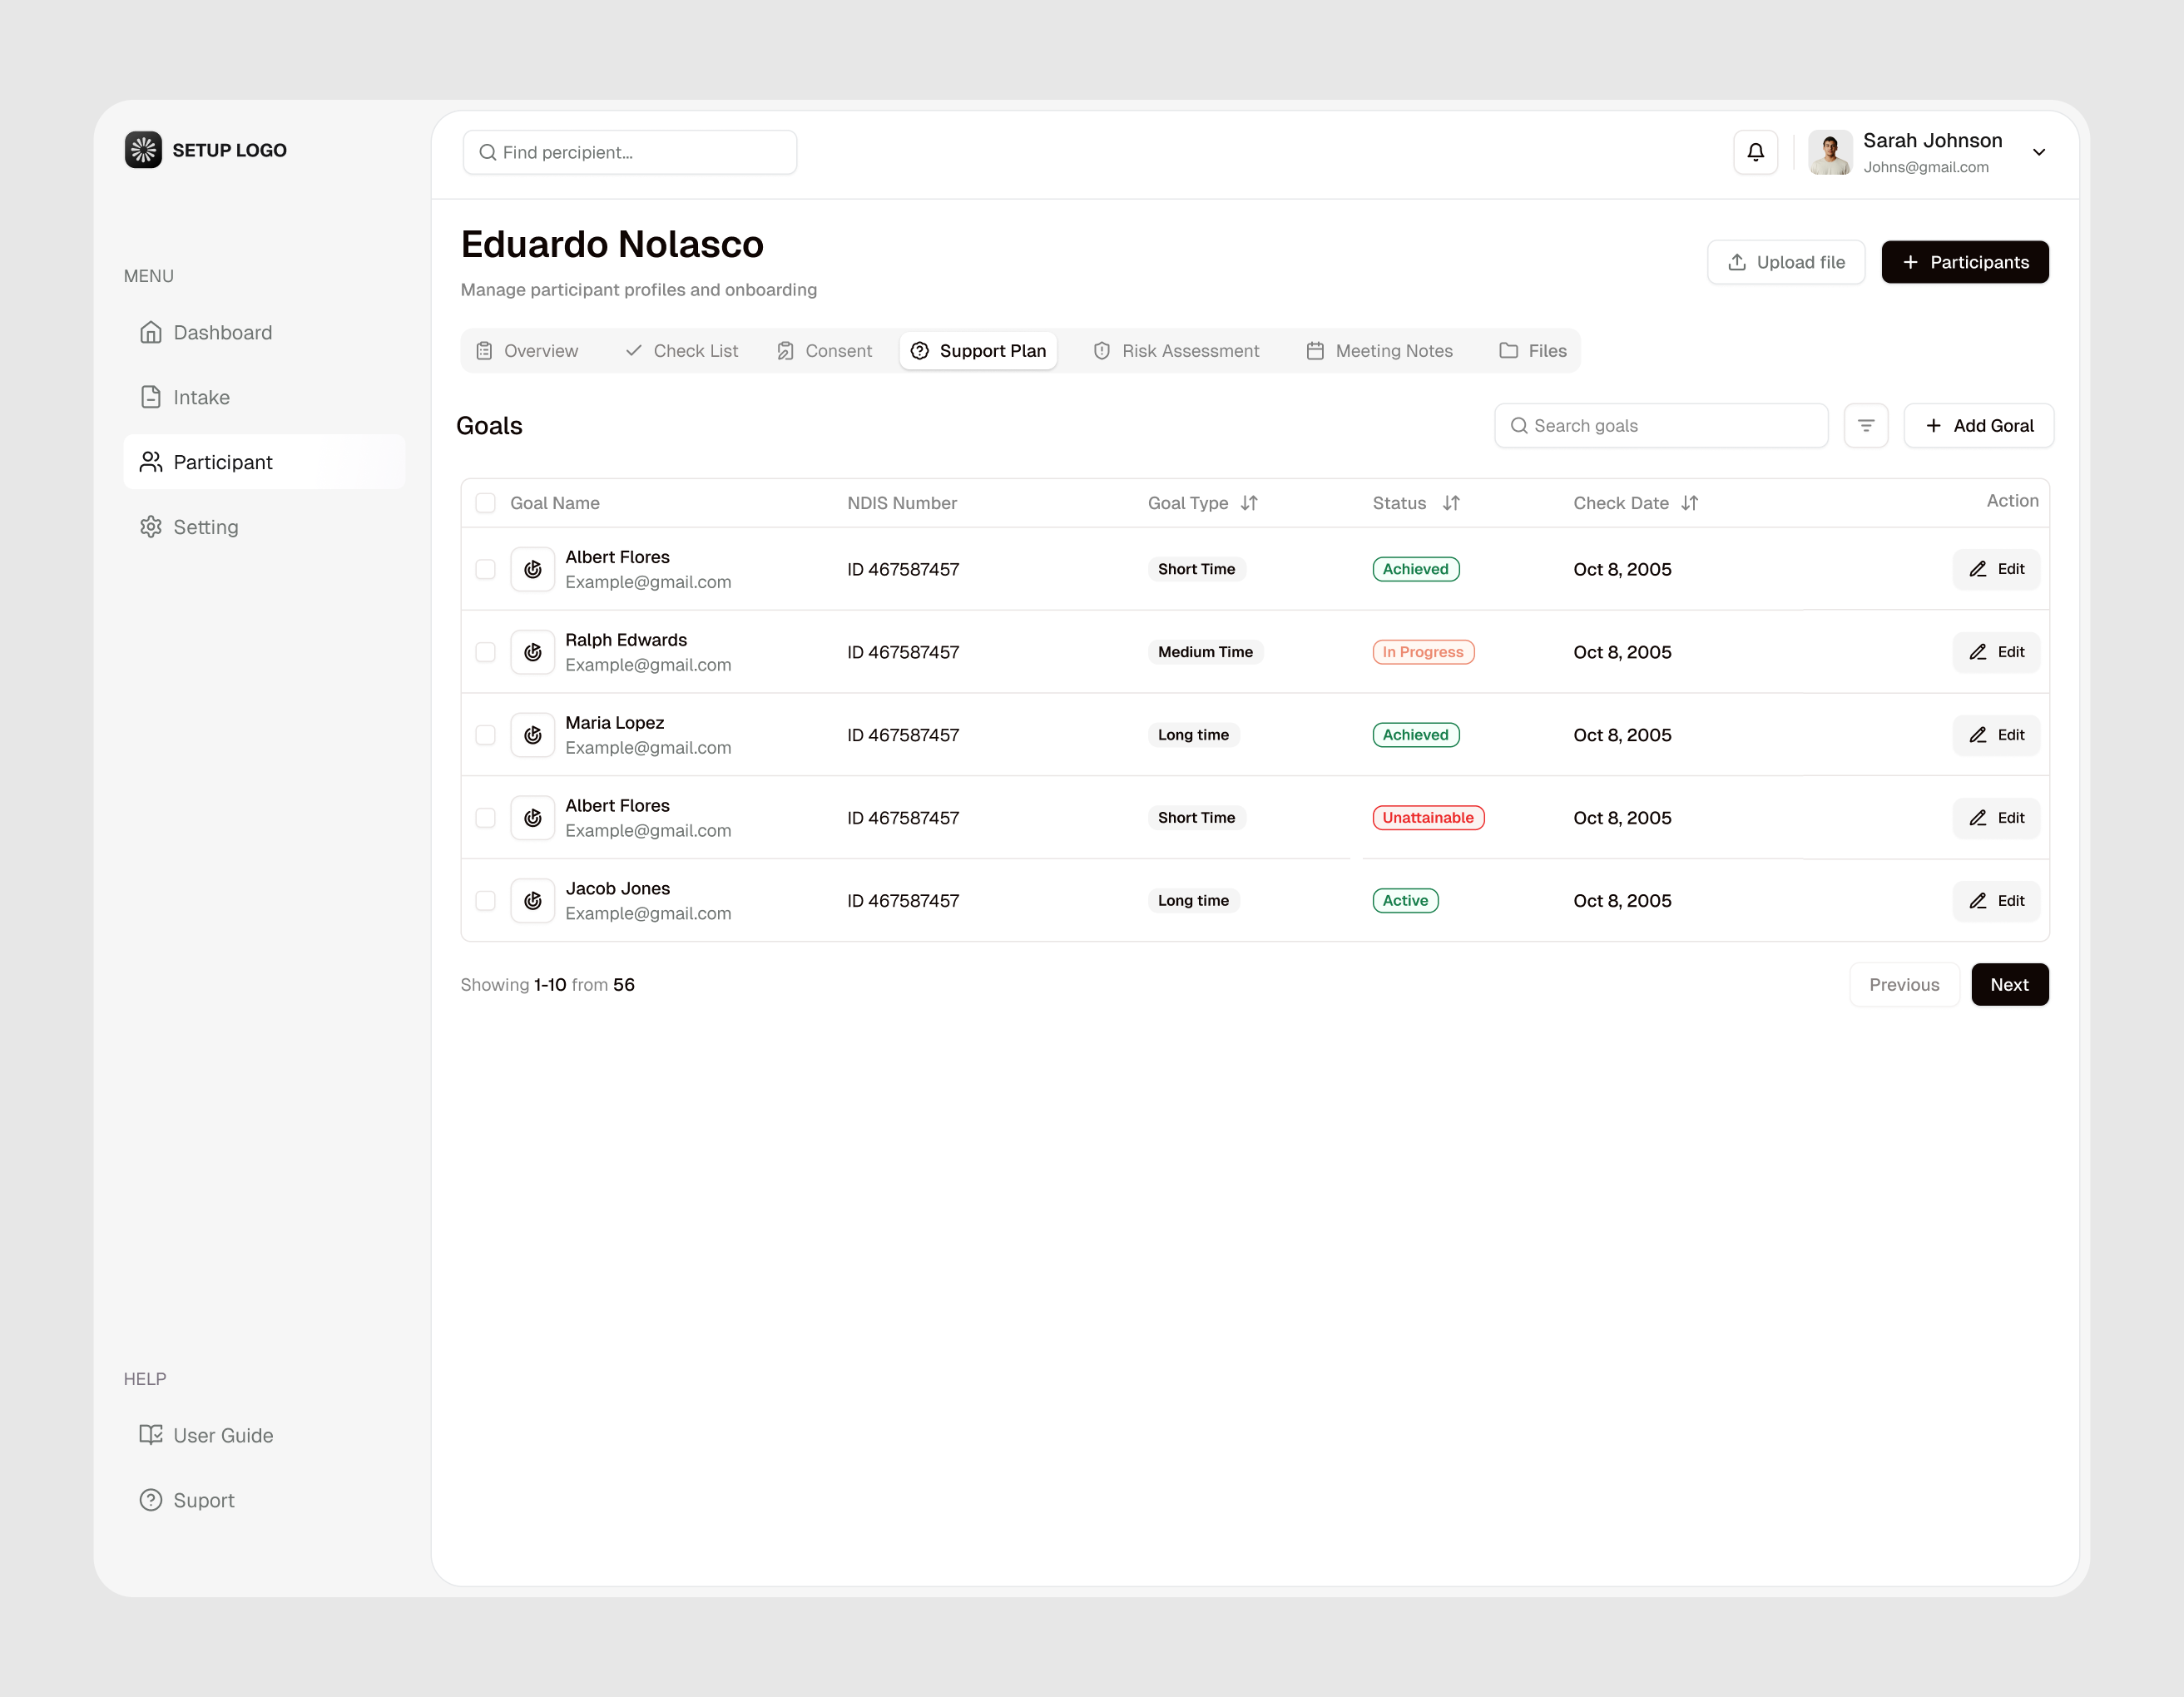Go to the next page of goals
This screenshot has width=2184, height=1697.
pos(2009,984)
